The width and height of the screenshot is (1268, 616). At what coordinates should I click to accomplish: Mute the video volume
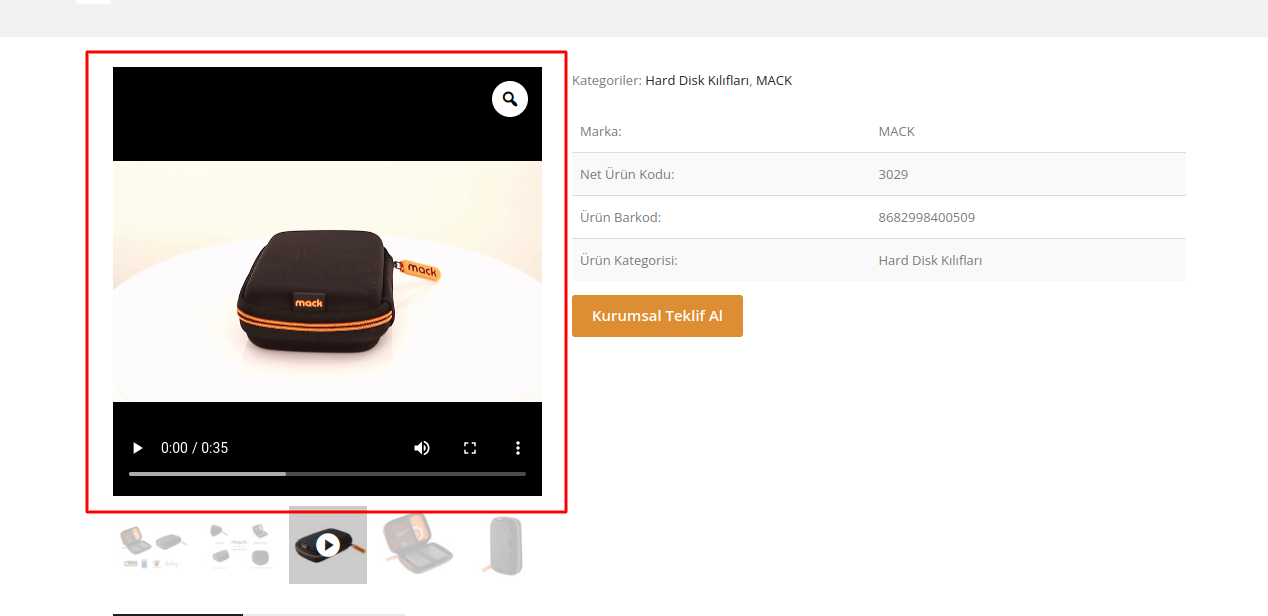pyautogui.click(x=422, y=448)
